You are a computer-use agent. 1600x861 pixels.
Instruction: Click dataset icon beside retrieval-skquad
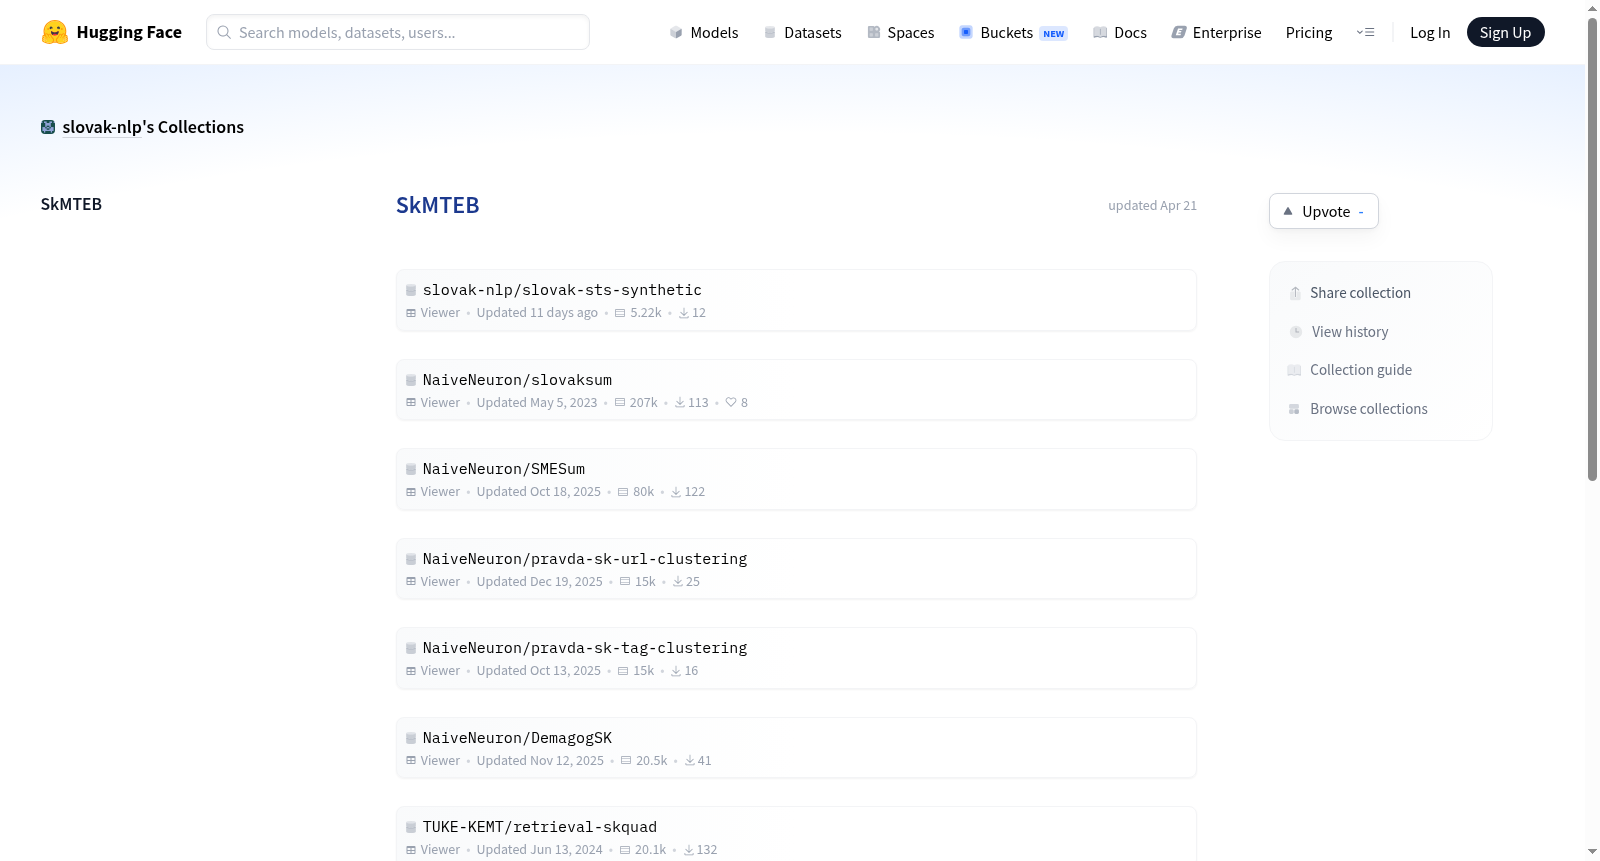click(x=411, y=827)
